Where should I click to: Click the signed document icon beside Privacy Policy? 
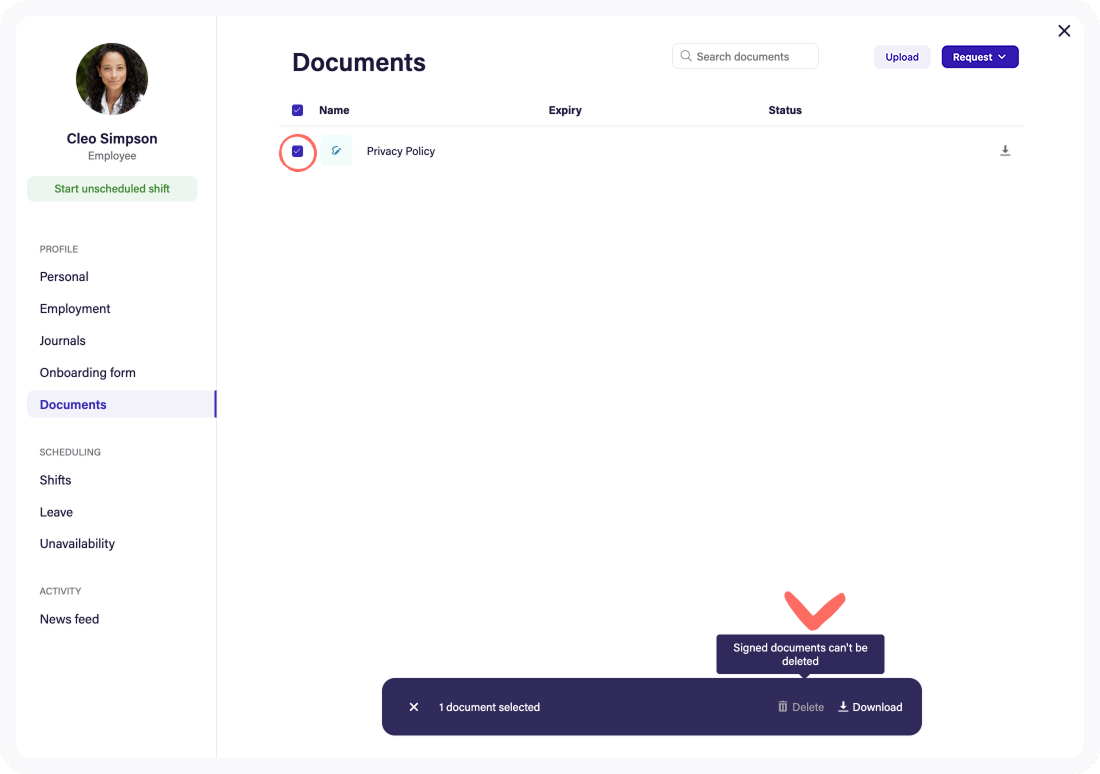coord(336,150)
